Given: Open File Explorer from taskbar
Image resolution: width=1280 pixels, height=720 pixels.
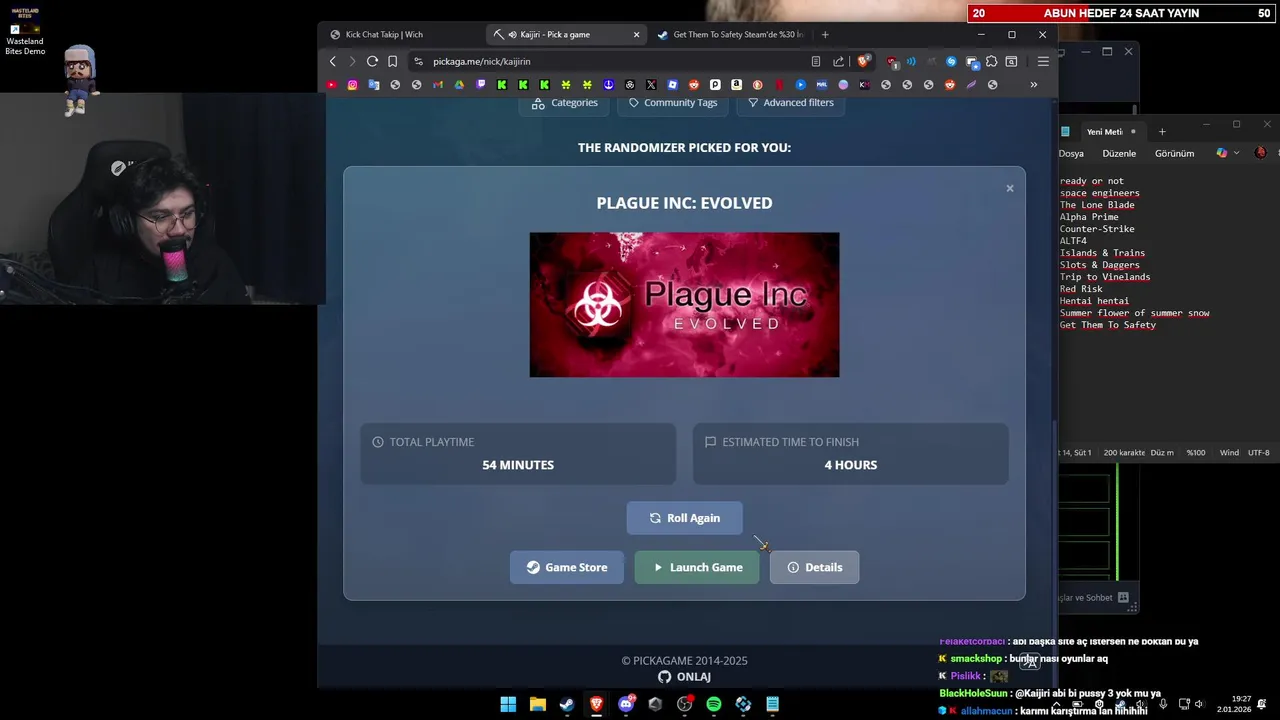Looking at the screenshot, I should point(537,704).
